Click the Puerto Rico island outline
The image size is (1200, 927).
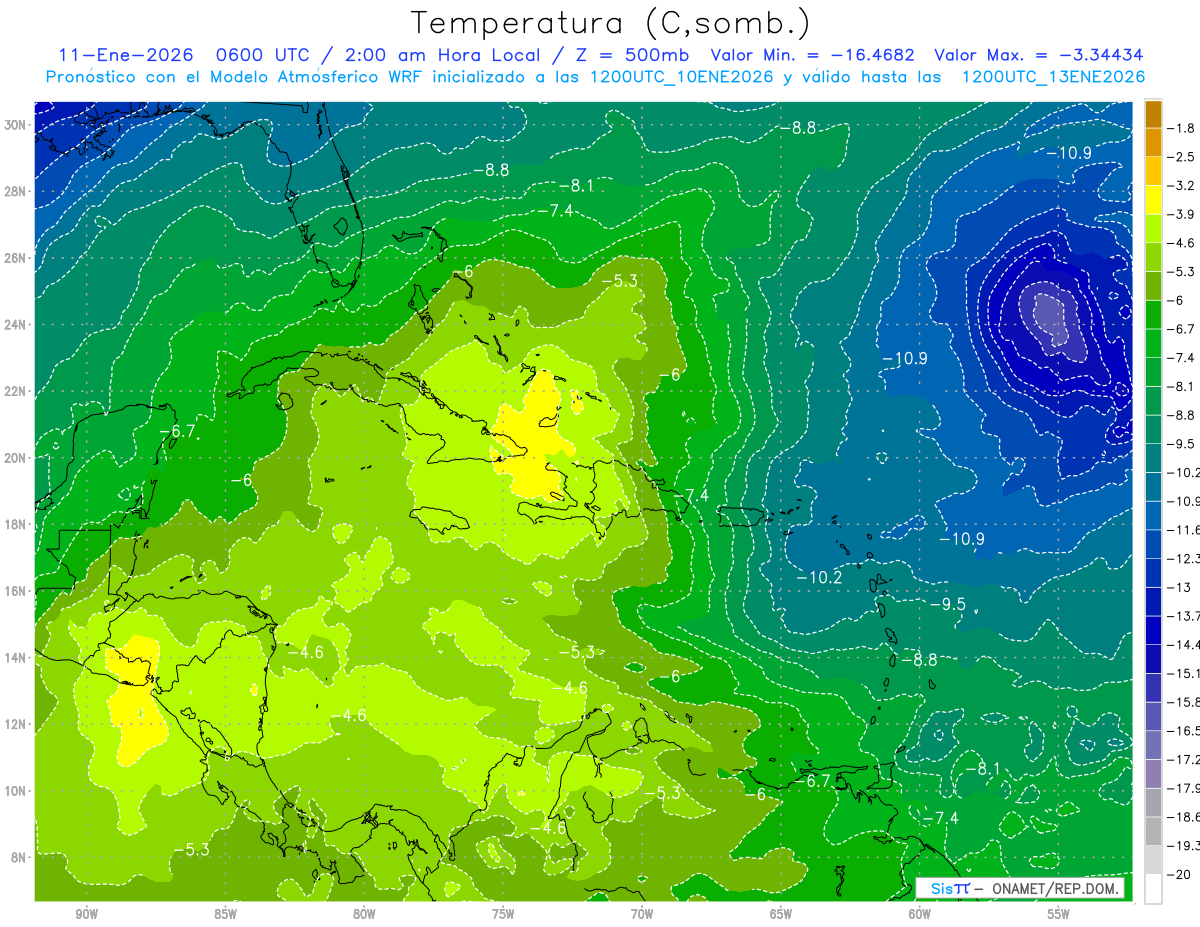[x=741, y=516]
